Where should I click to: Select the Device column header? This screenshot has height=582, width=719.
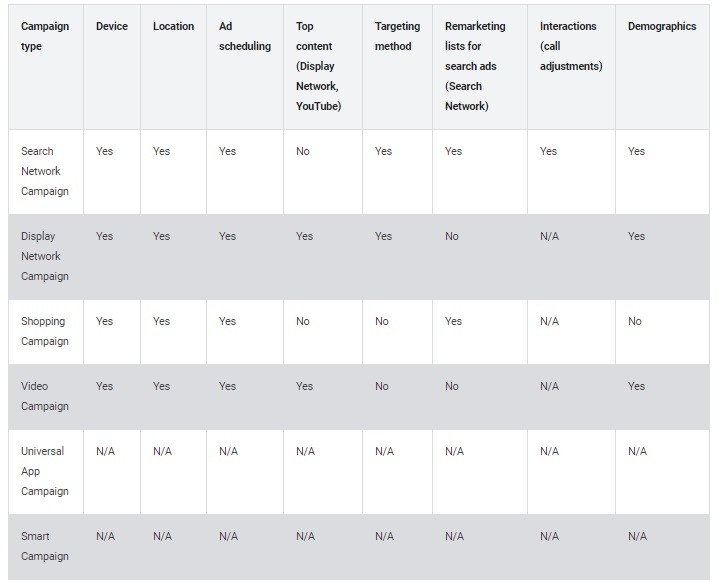[112, 26]
